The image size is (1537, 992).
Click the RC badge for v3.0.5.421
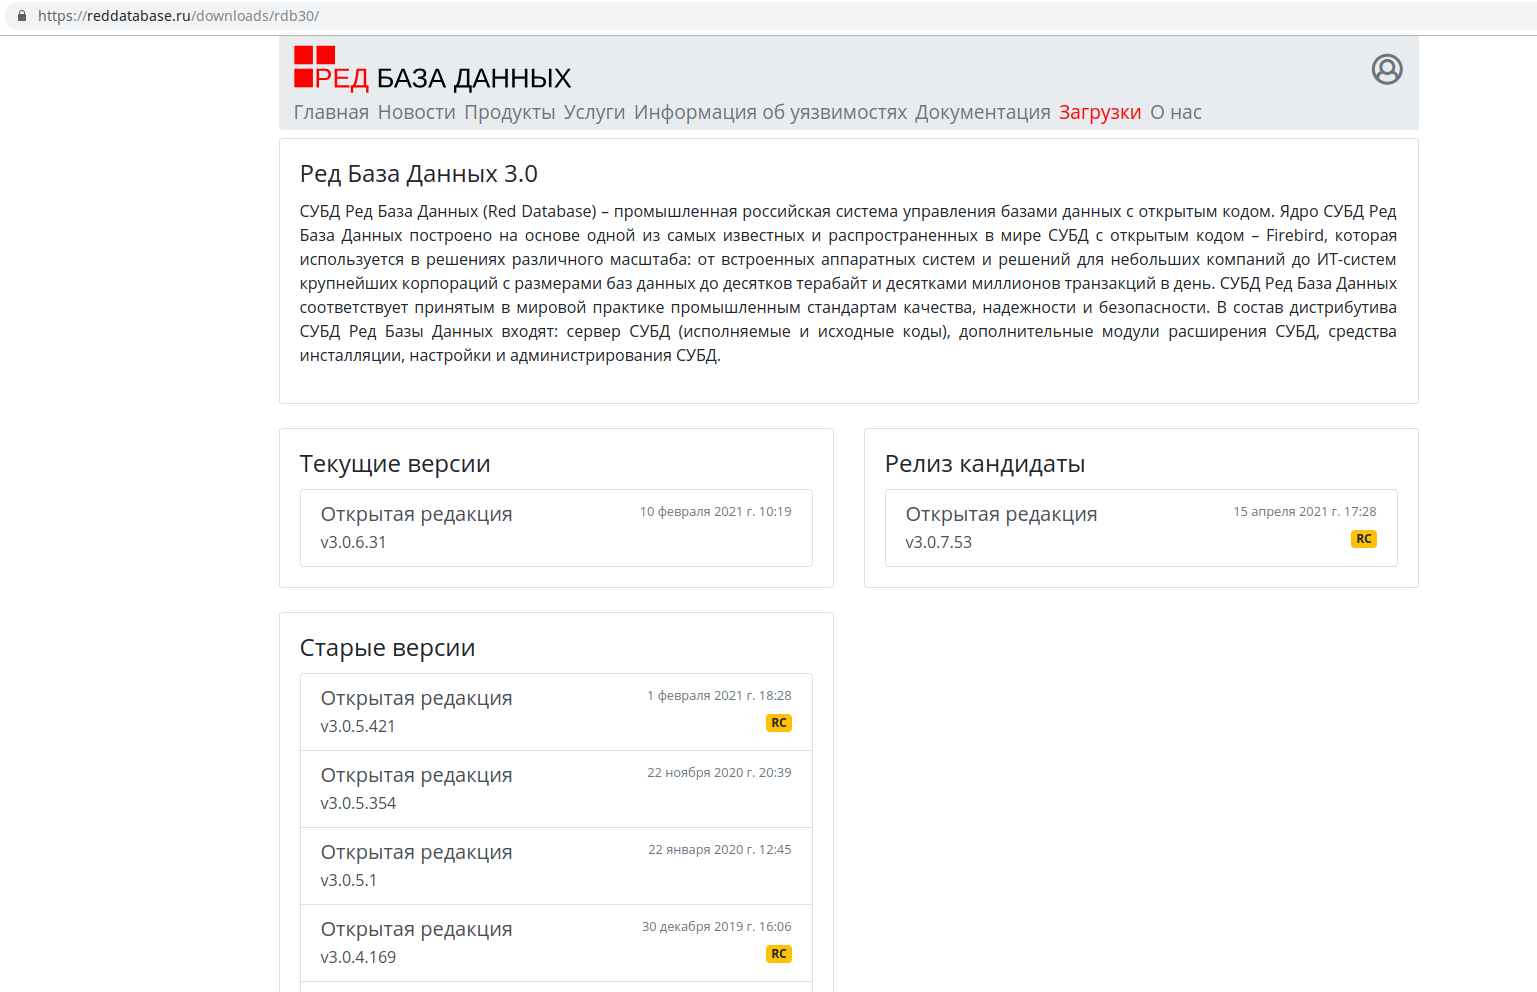(779, 723)
